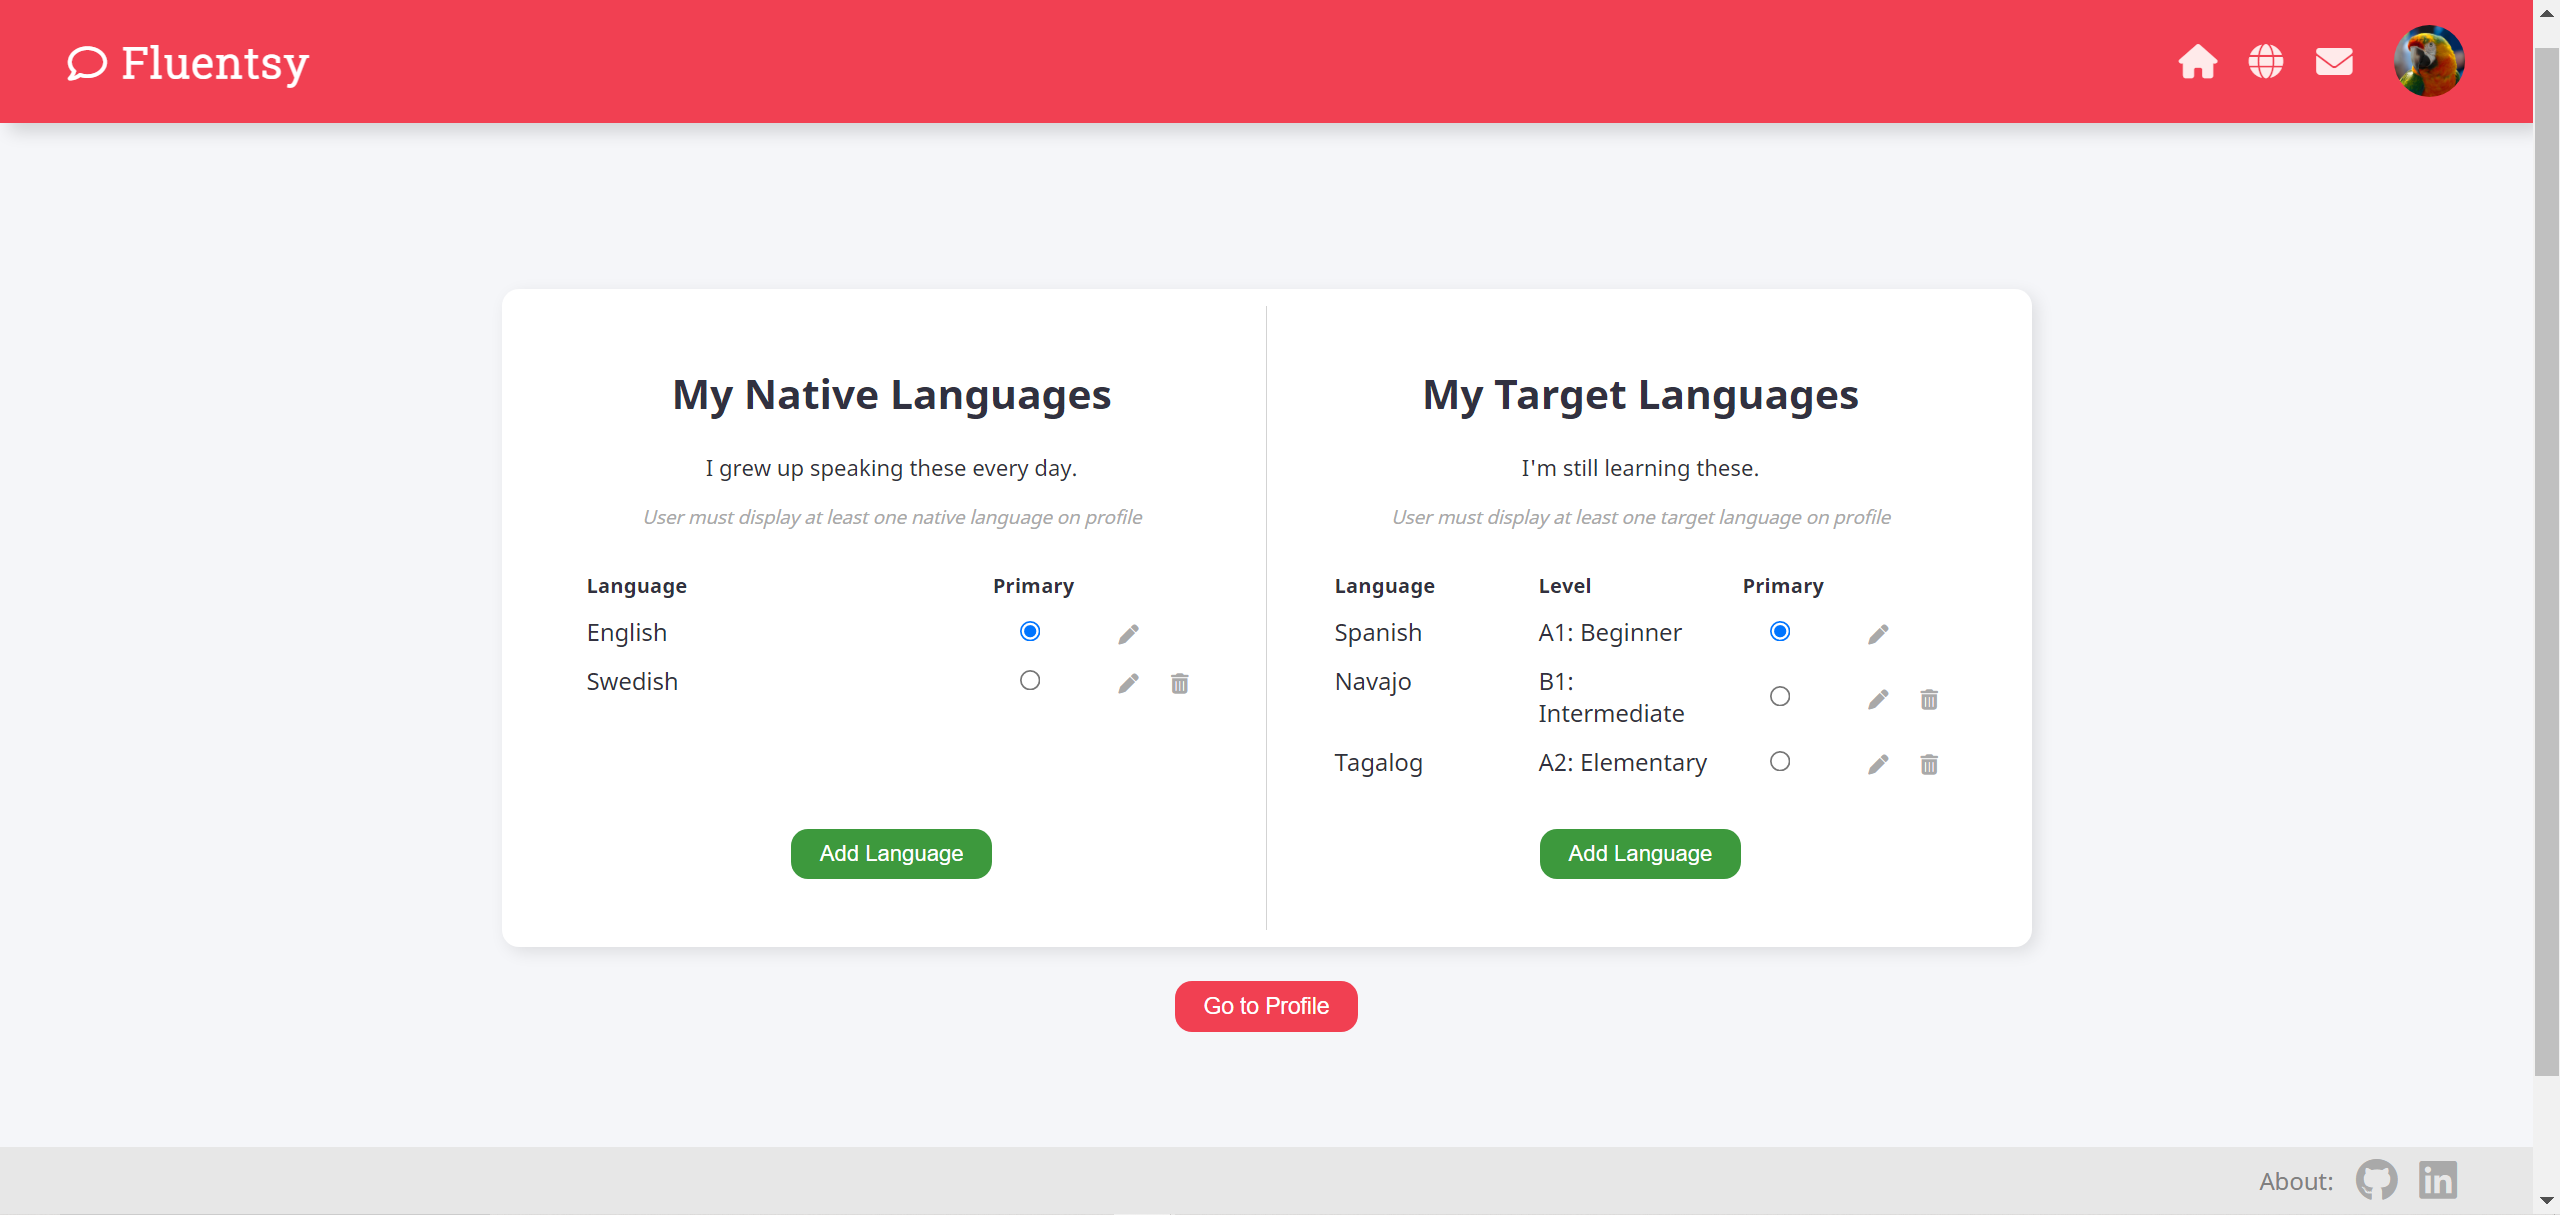Delete Swedish using the trash icon

coord(1179,683)
